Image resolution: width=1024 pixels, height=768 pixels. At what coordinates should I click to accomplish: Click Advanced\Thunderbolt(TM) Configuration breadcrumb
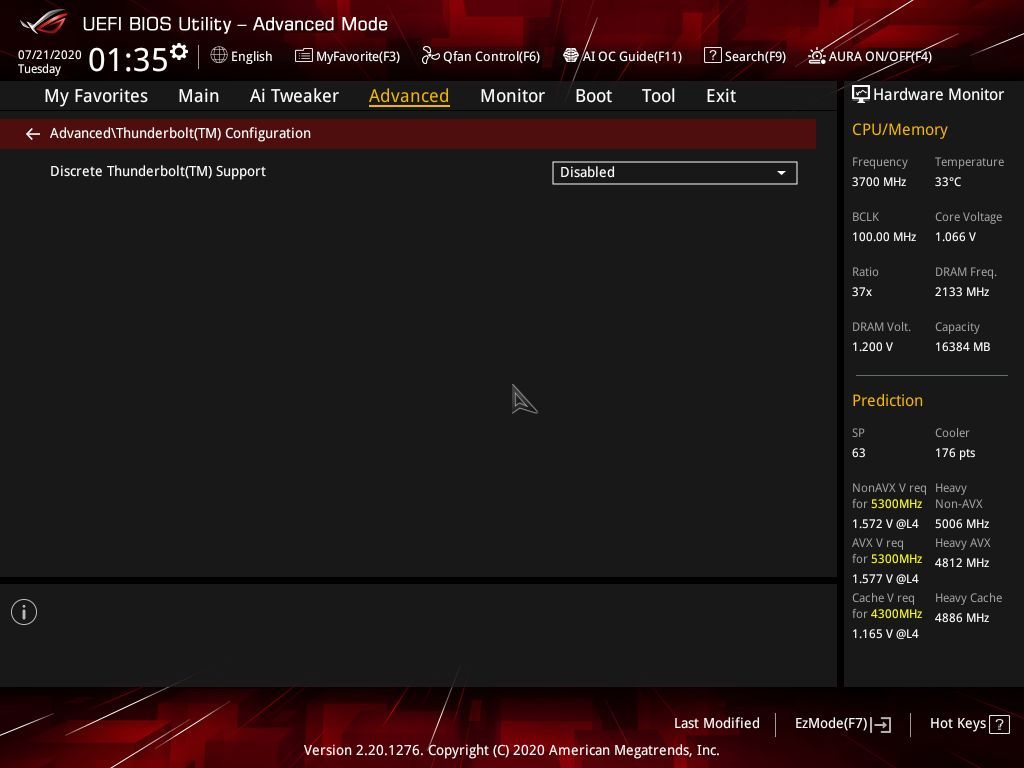point(180,133)
